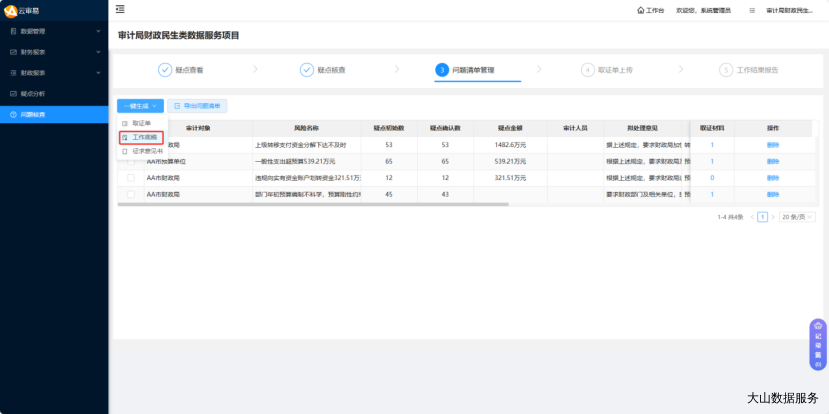Image resolution: width=829 pixels, height=414 pixels.
Task: Choose 工作底稿 from the dropdown menu
Action: (x=144, y=137)
